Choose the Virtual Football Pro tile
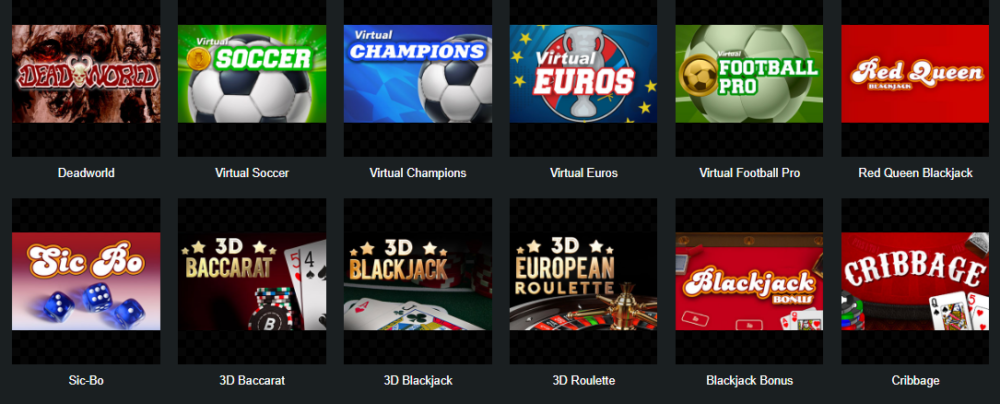The width and height of the screenshot is (1000, 404). [x=749, y=74]
